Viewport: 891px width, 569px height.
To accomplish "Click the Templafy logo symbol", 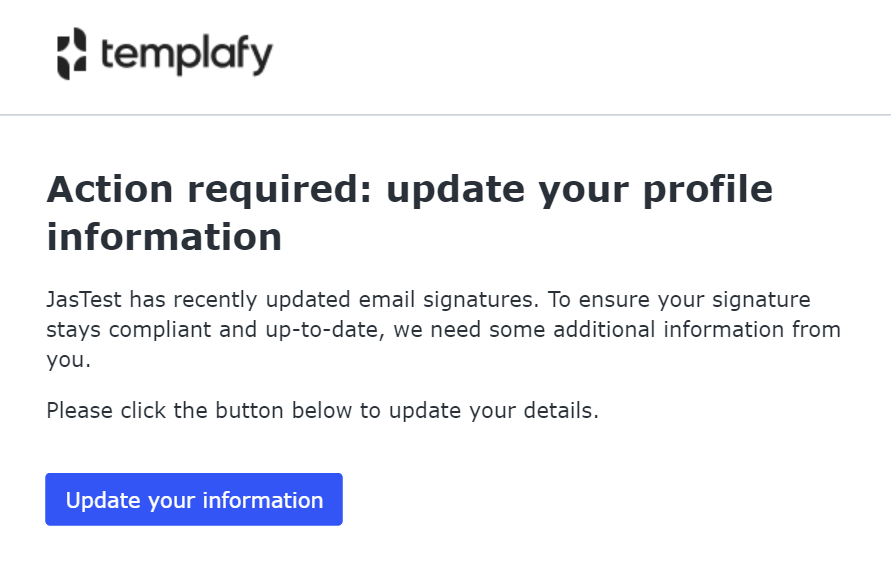I will [72, 53].
